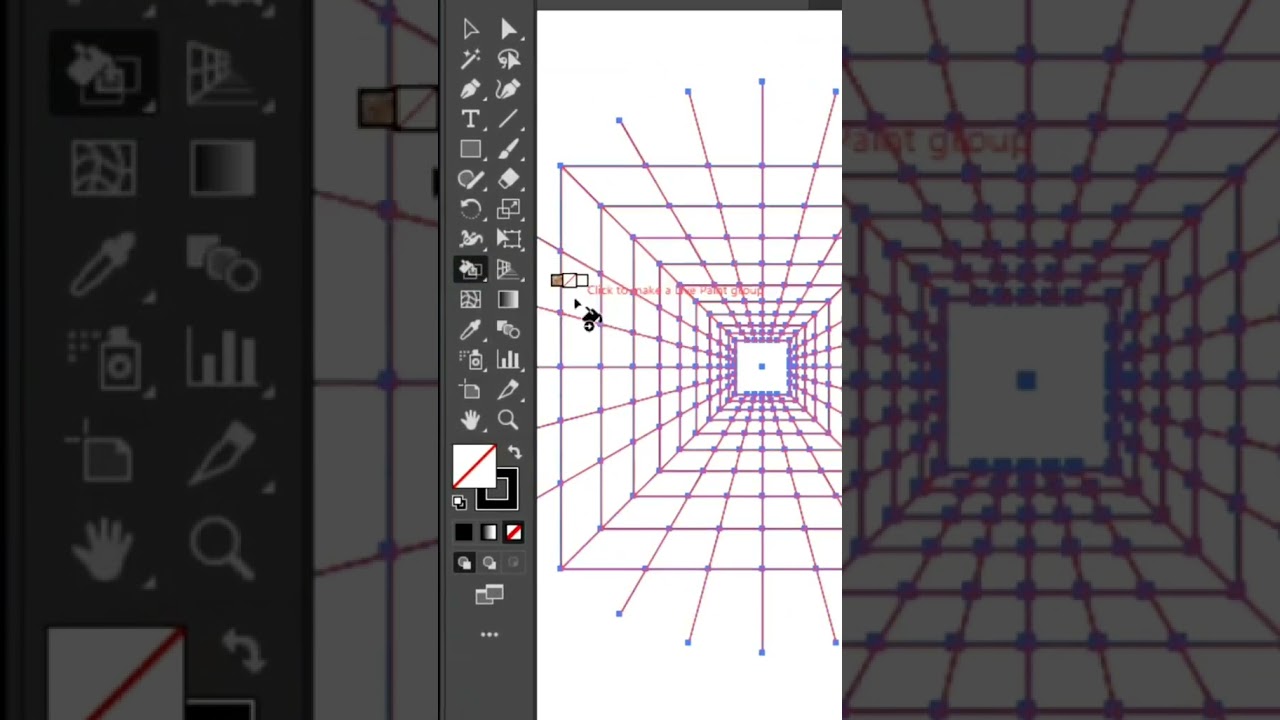Activate the Symbol Sprayer tool
This screenshot has height=720, width=1280.
[x=471, y=360]
